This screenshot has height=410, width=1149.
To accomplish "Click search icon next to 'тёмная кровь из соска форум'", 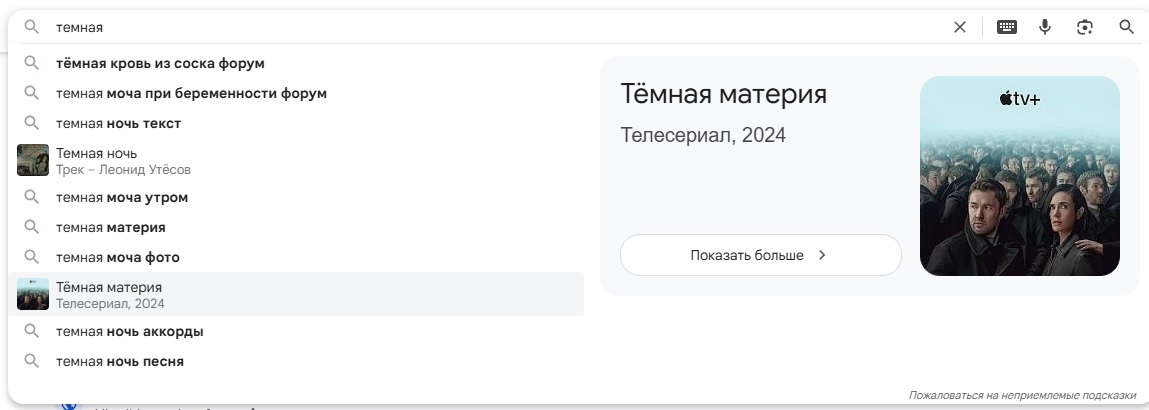I will click(x=32, y=63).
